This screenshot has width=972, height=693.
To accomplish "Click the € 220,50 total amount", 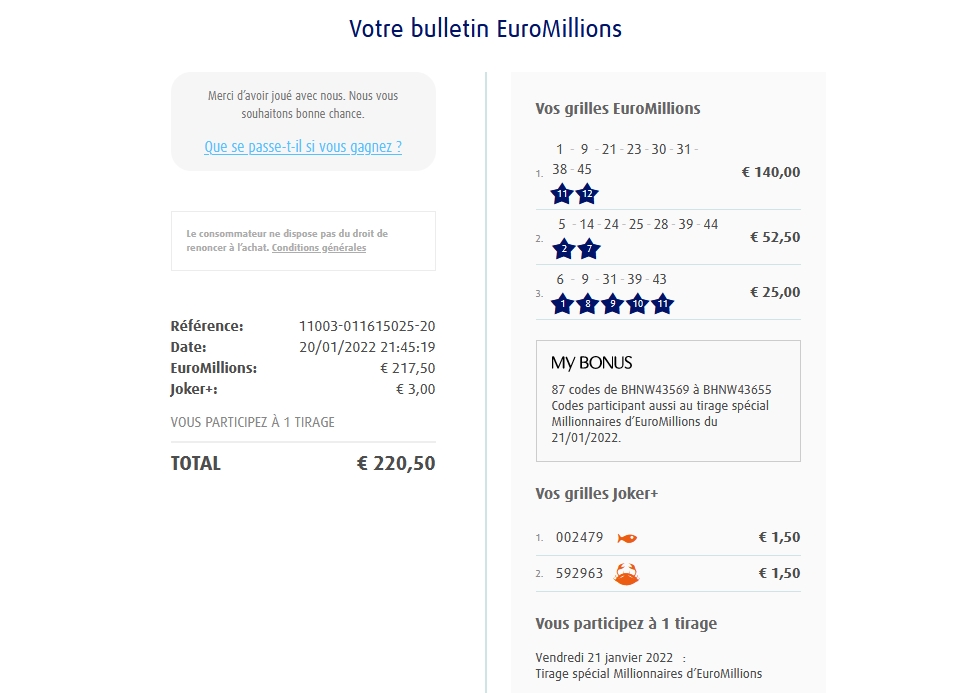I will coord(396,464).
